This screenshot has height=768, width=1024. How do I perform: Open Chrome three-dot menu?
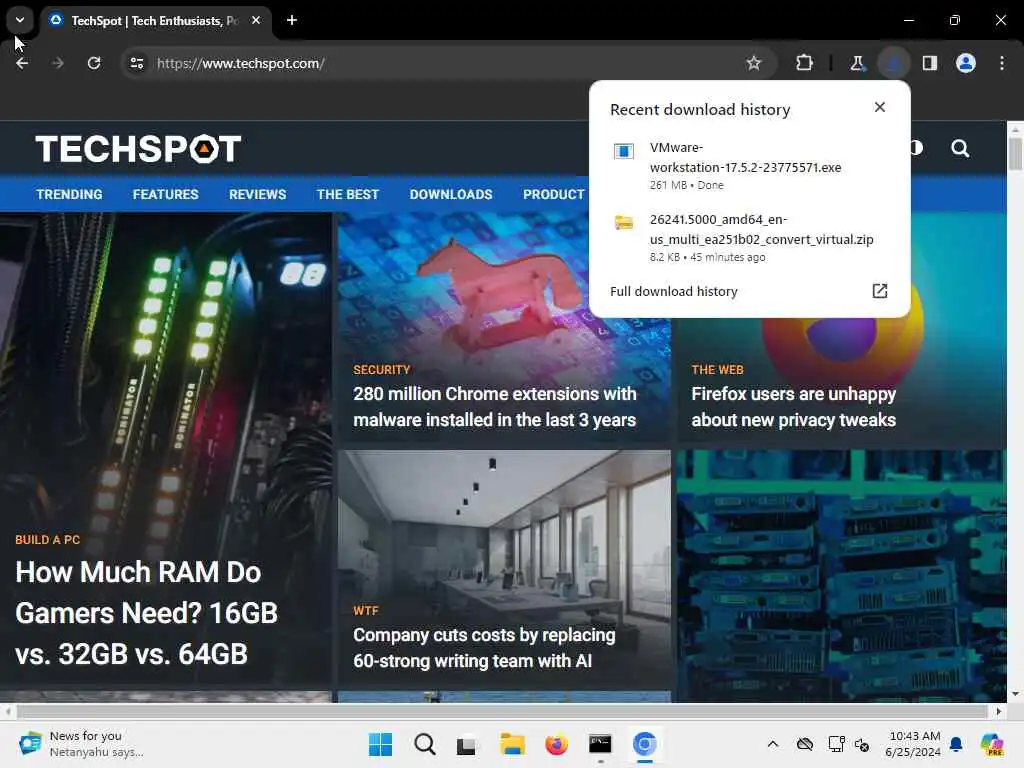[1002, 63]
